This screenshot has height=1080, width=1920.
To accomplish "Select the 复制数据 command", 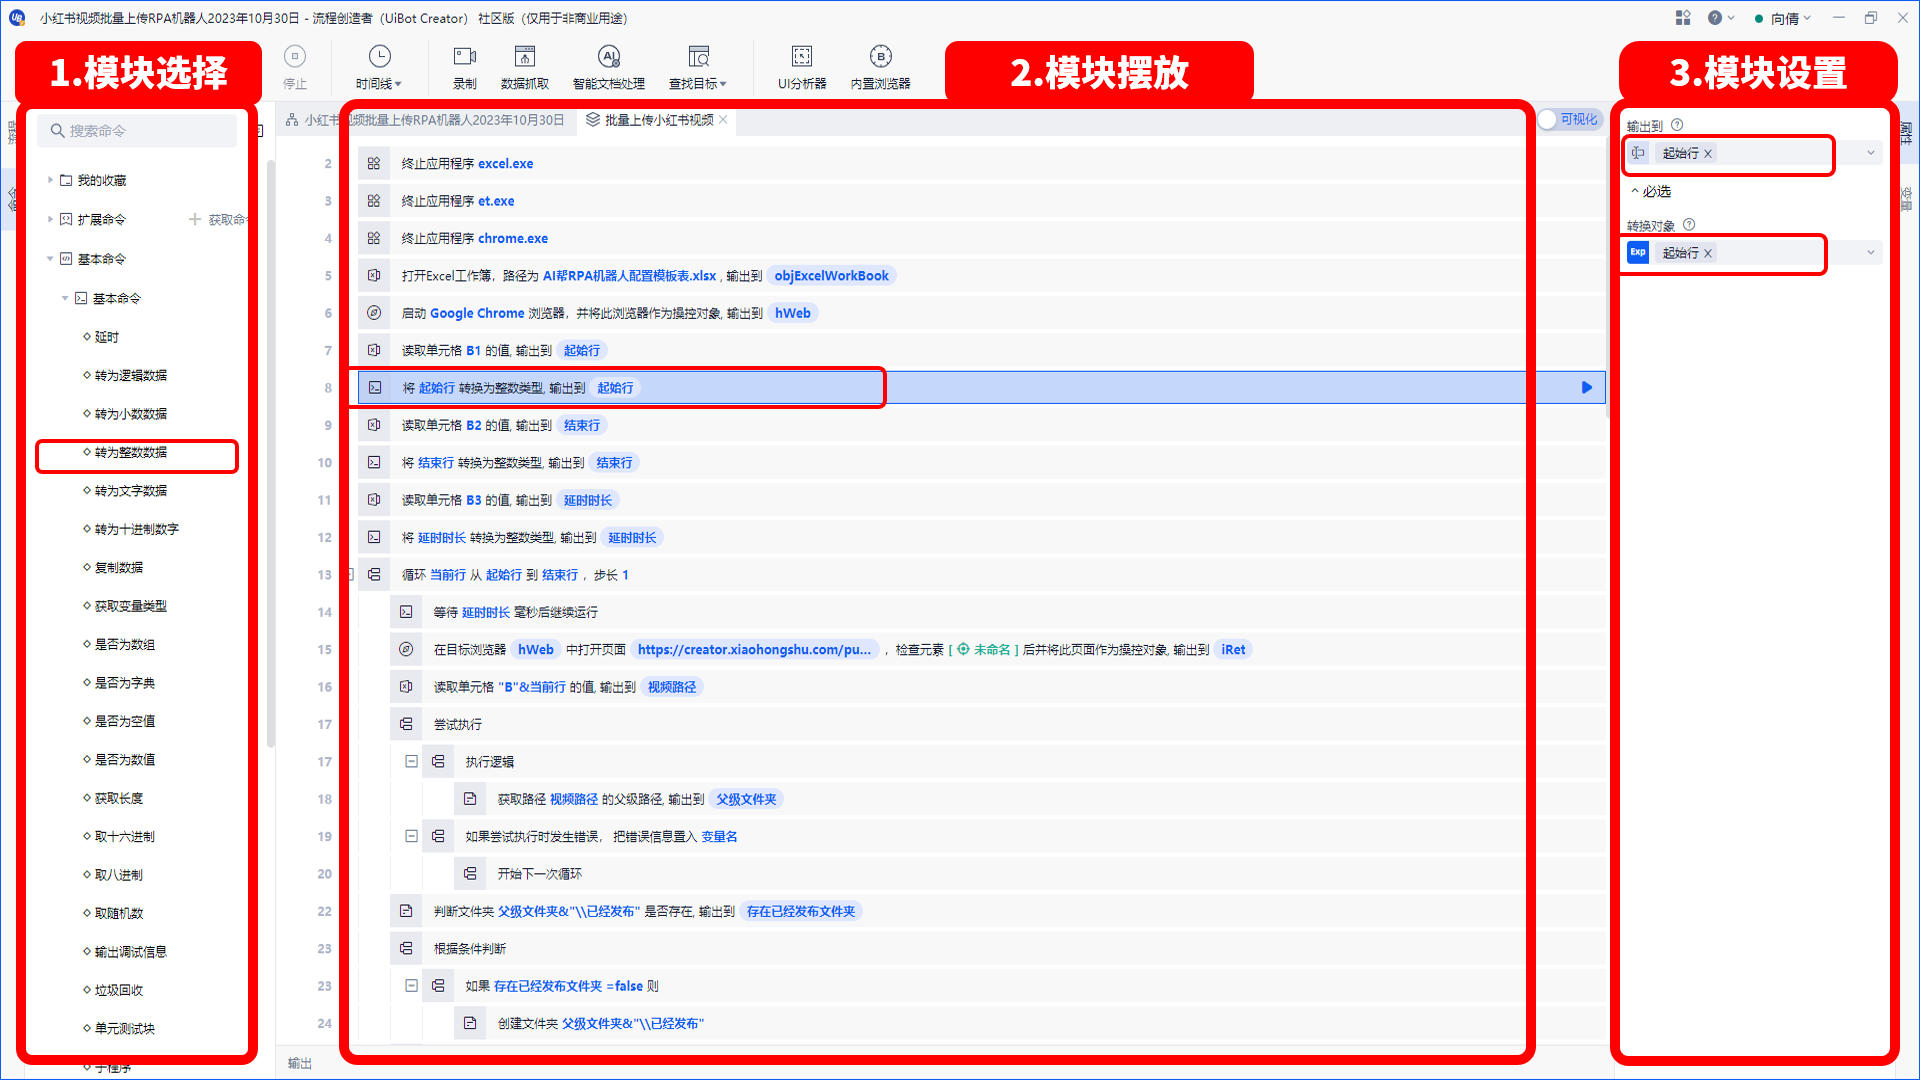I will (119, 568).
